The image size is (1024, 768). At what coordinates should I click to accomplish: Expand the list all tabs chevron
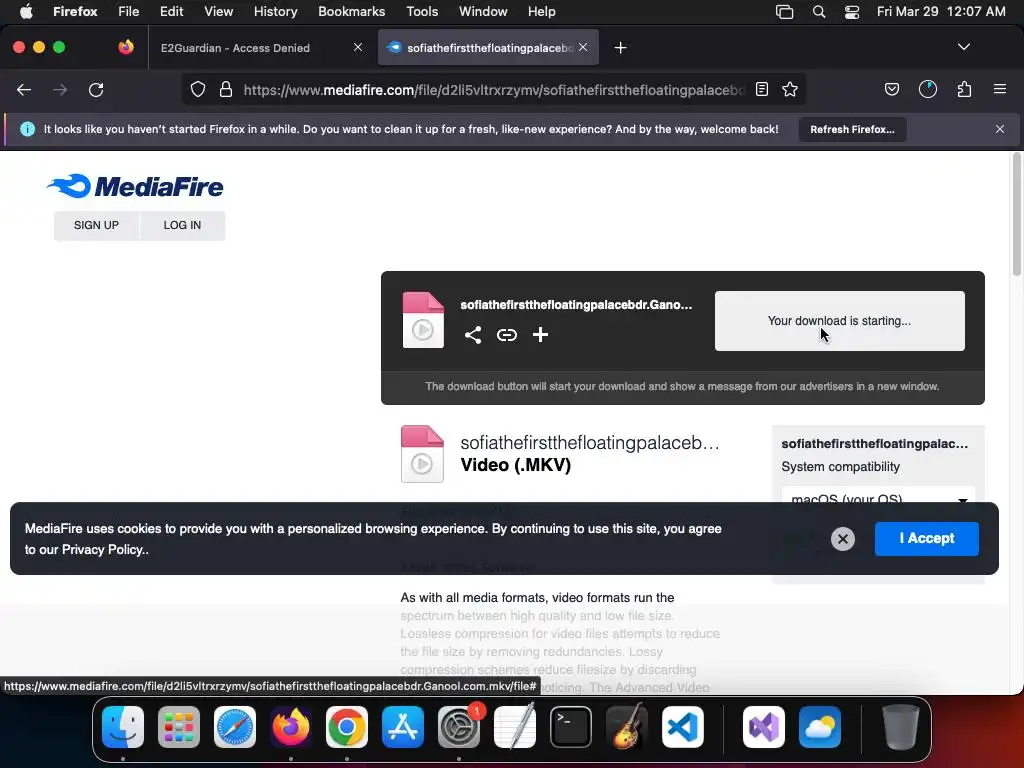click(964, 47)
